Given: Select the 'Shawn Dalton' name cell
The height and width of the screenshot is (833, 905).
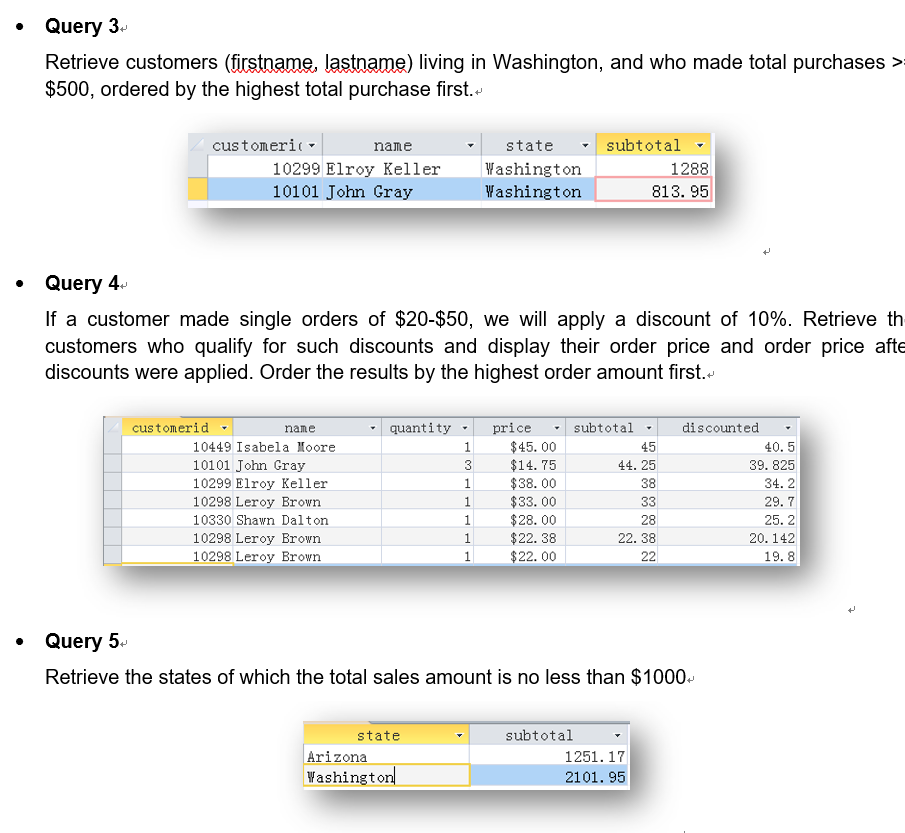Looking at the screenshot, I should tap(308, 520).
